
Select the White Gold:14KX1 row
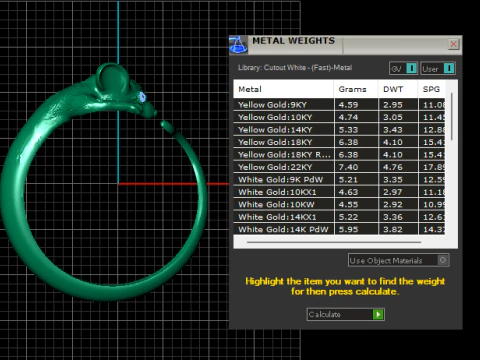pos(339,217)
